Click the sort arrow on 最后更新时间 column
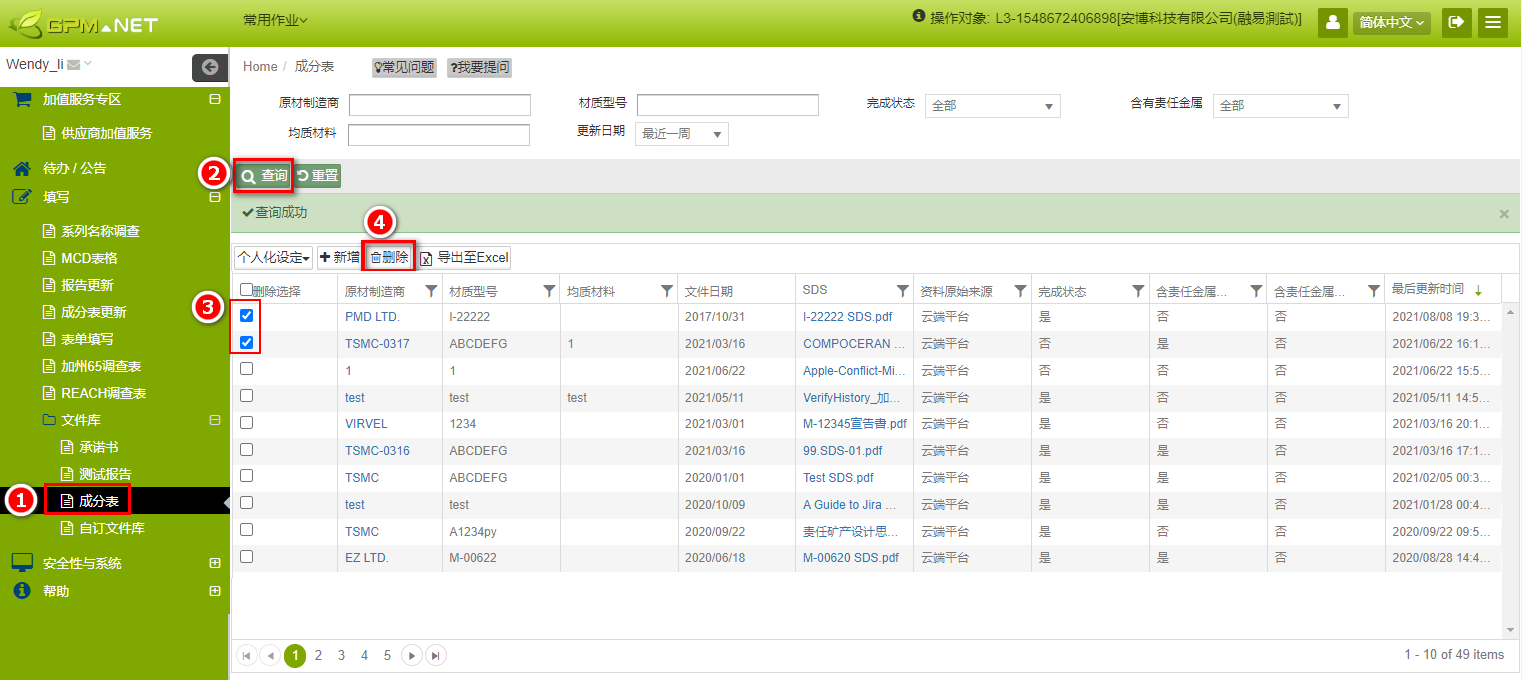 1478,291
